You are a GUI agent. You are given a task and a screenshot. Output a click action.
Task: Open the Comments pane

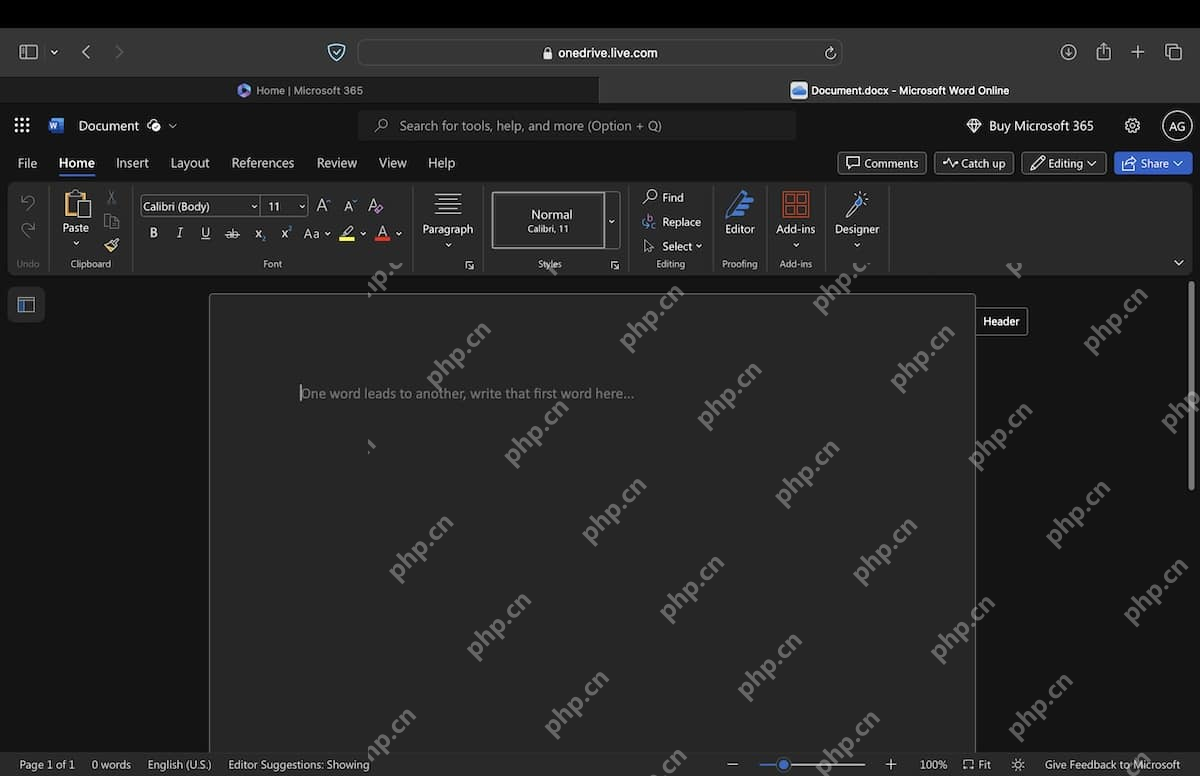point(882,163)
